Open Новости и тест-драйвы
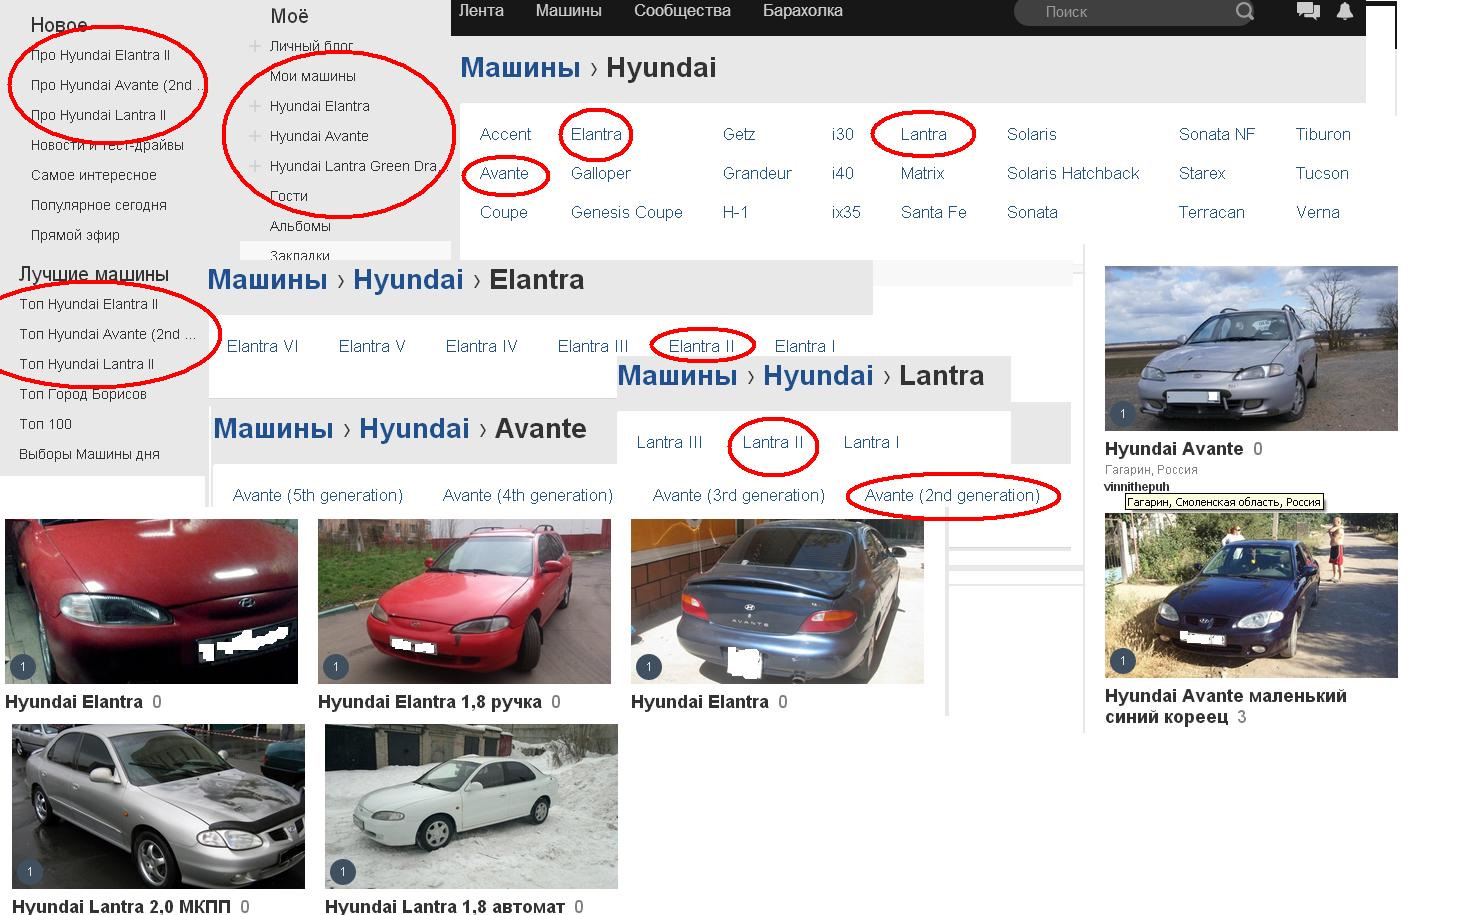Image resolution: width=1460 pixels, height=915 pixels. [x=107, y=145]
